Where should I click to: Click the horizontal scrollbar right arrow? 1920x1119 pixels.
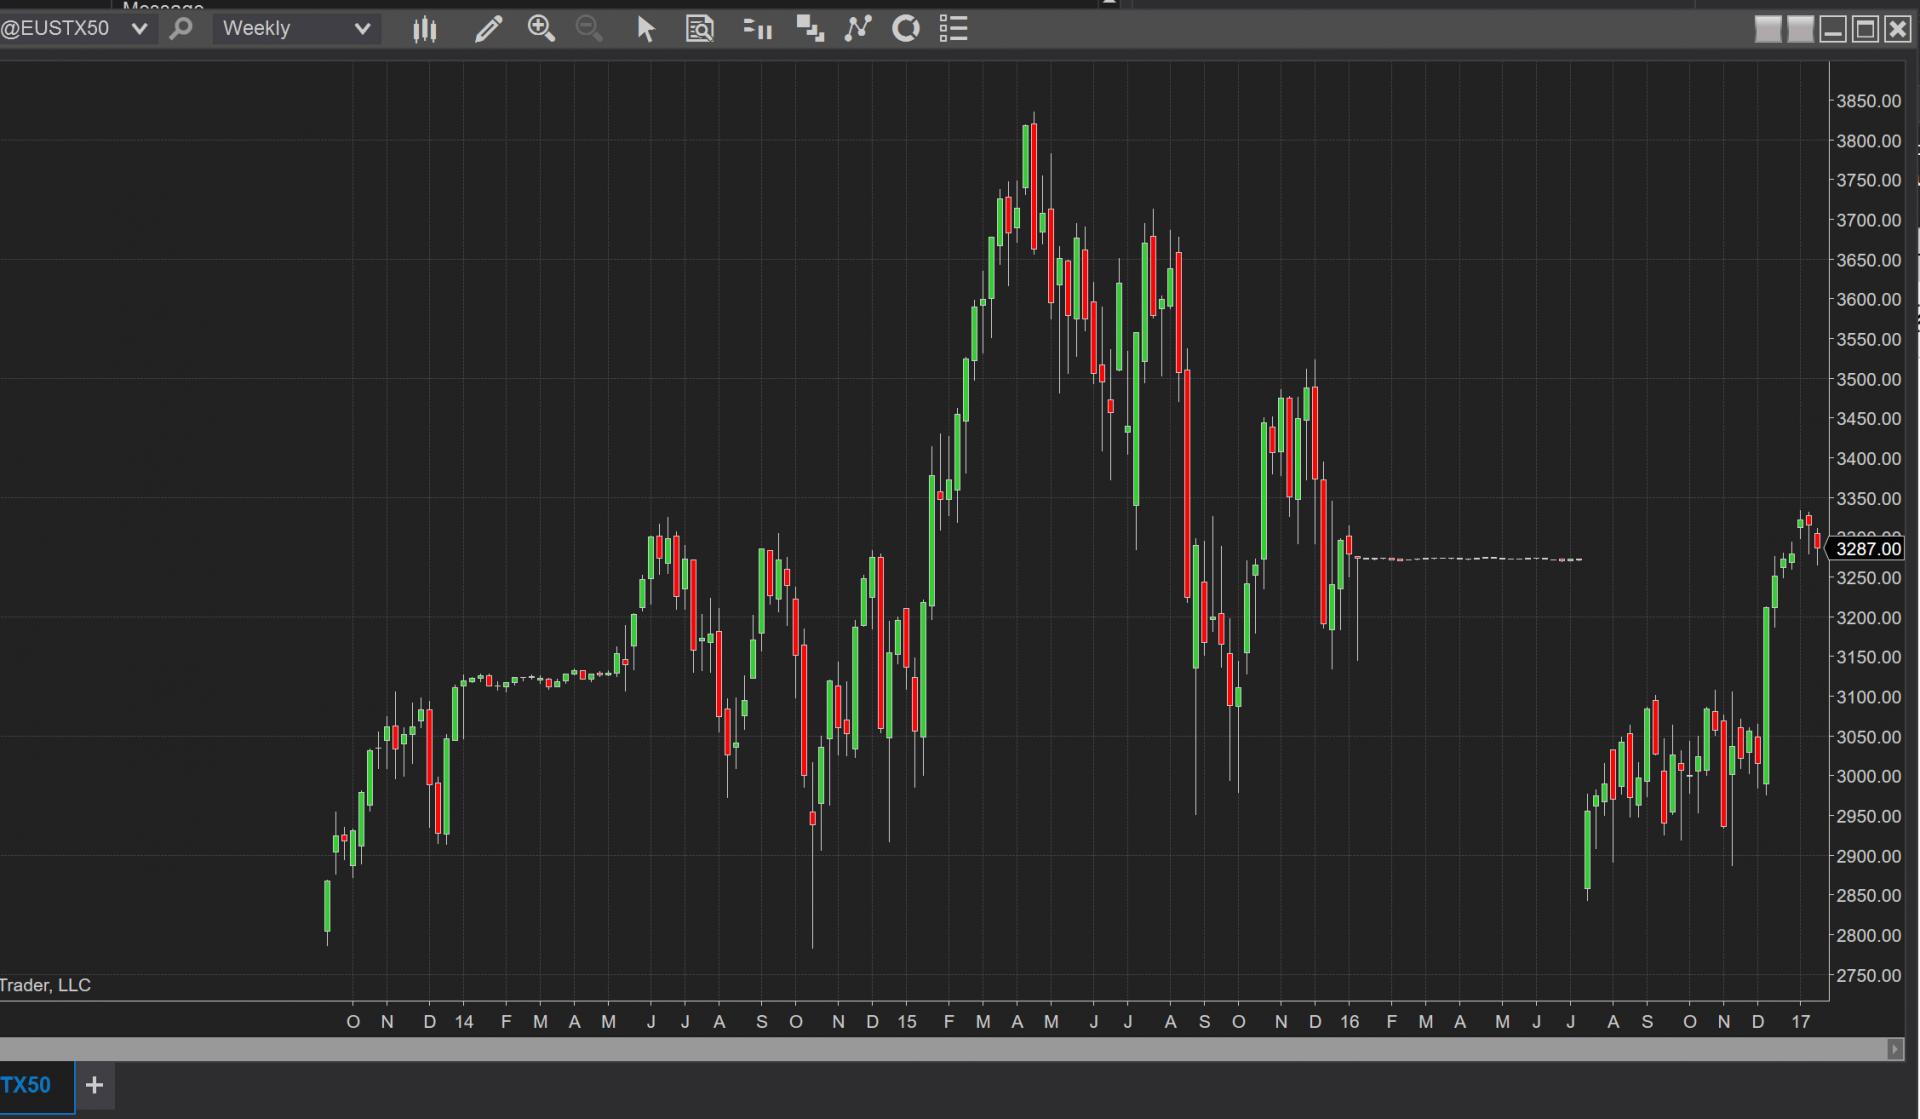click(1894, 1049)
